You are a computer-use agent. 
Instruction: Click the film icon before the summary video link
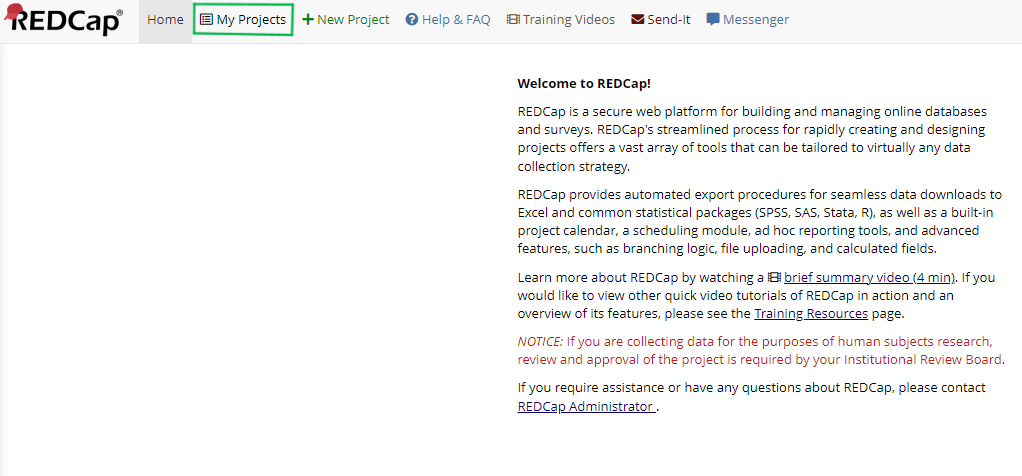(774, 277)
